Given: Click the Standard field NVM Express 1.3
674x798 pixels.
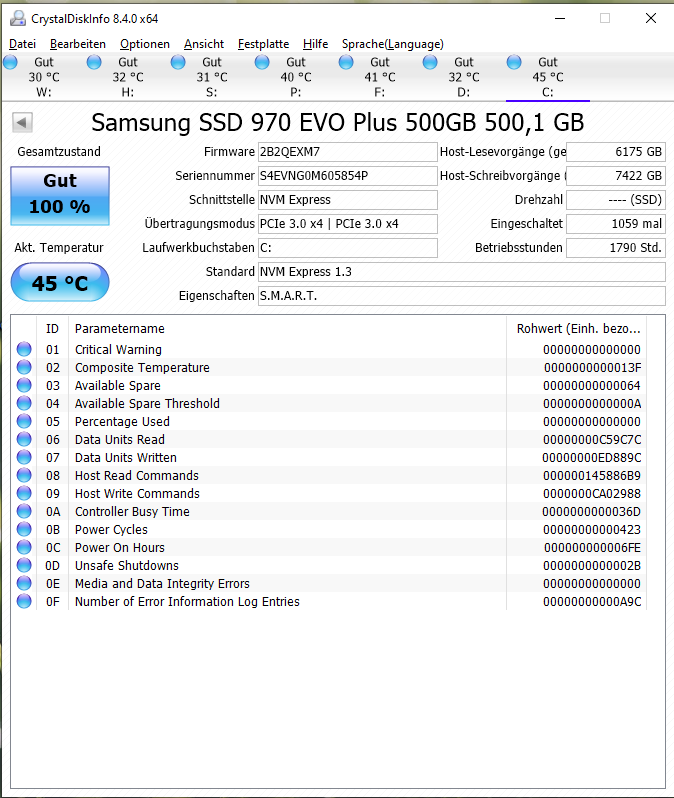Looking at the screenshot, I should tap(462, 272).
